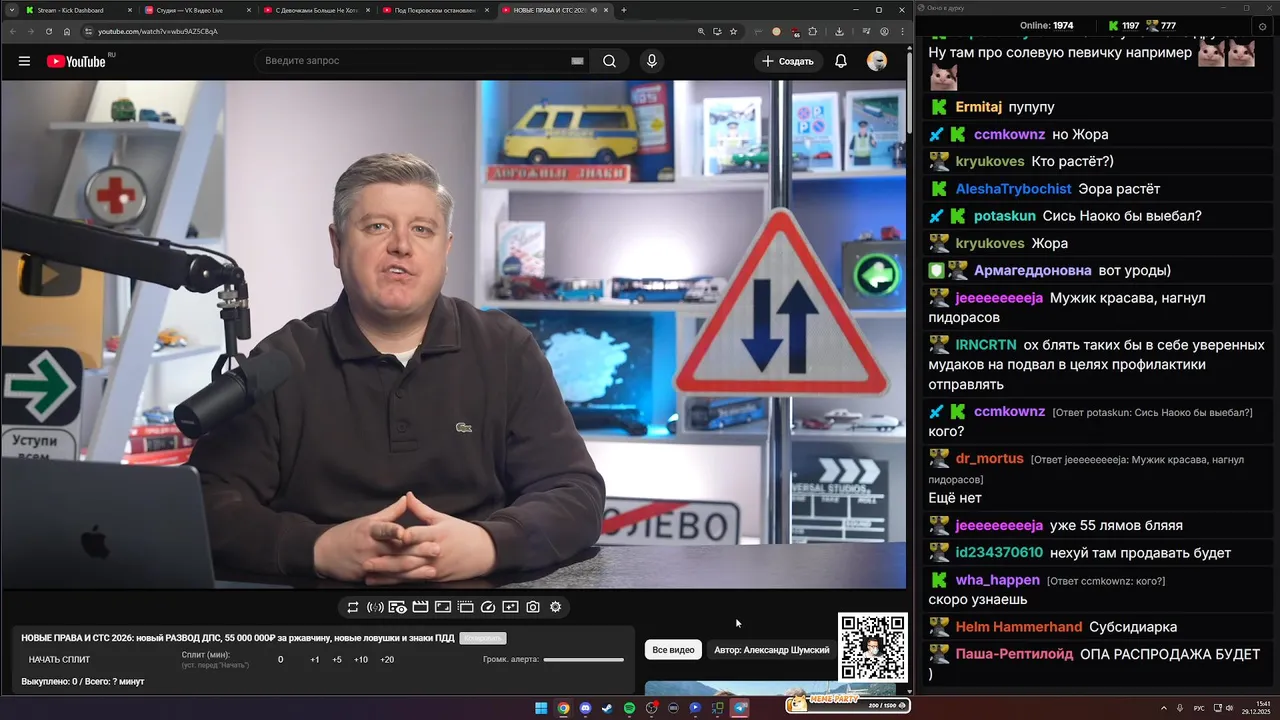
Task: Click the speedometer icon under the video
Action: (x=488, y=607)
